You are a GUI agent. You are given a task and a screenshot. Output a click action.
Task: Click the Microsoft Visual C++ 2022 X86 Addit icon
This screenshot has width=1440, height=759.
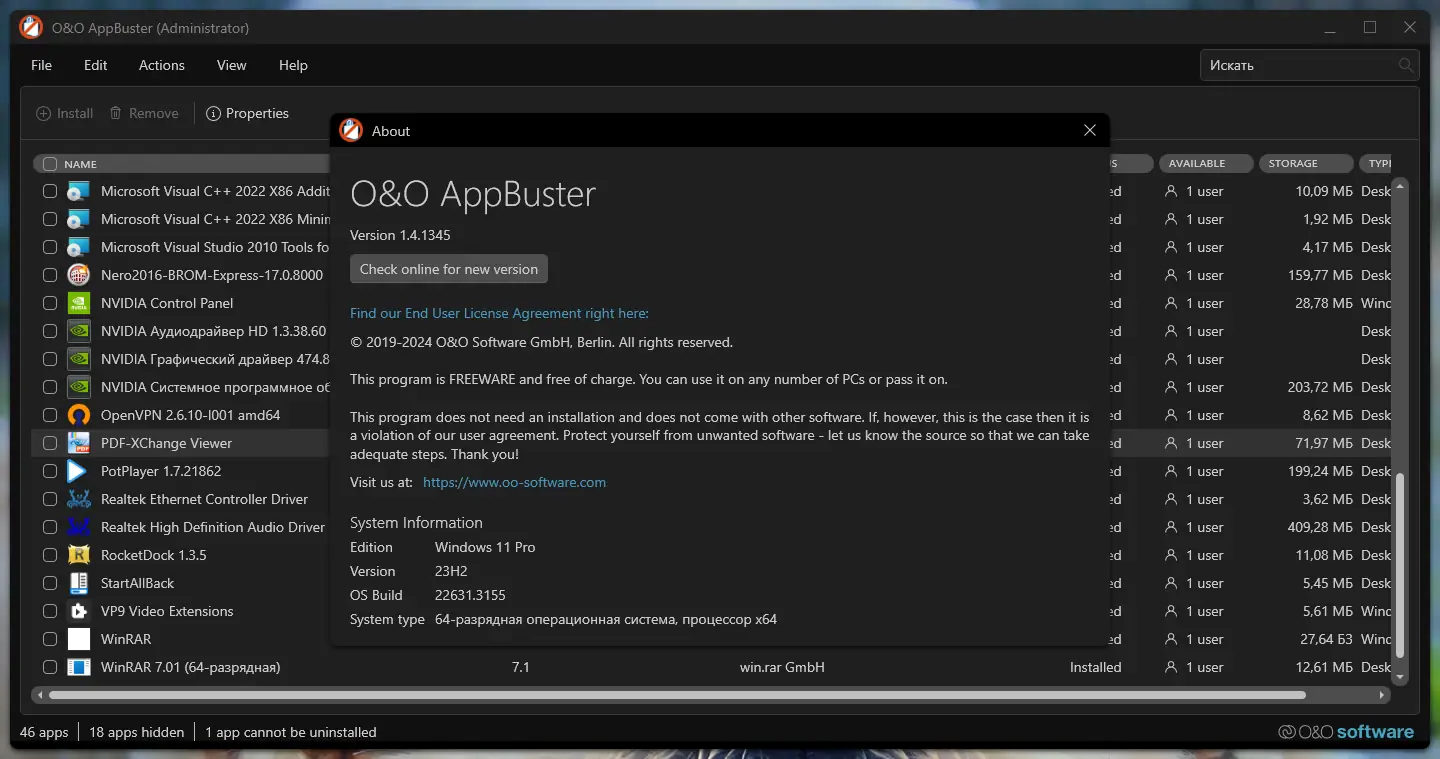tap(79, 191)
